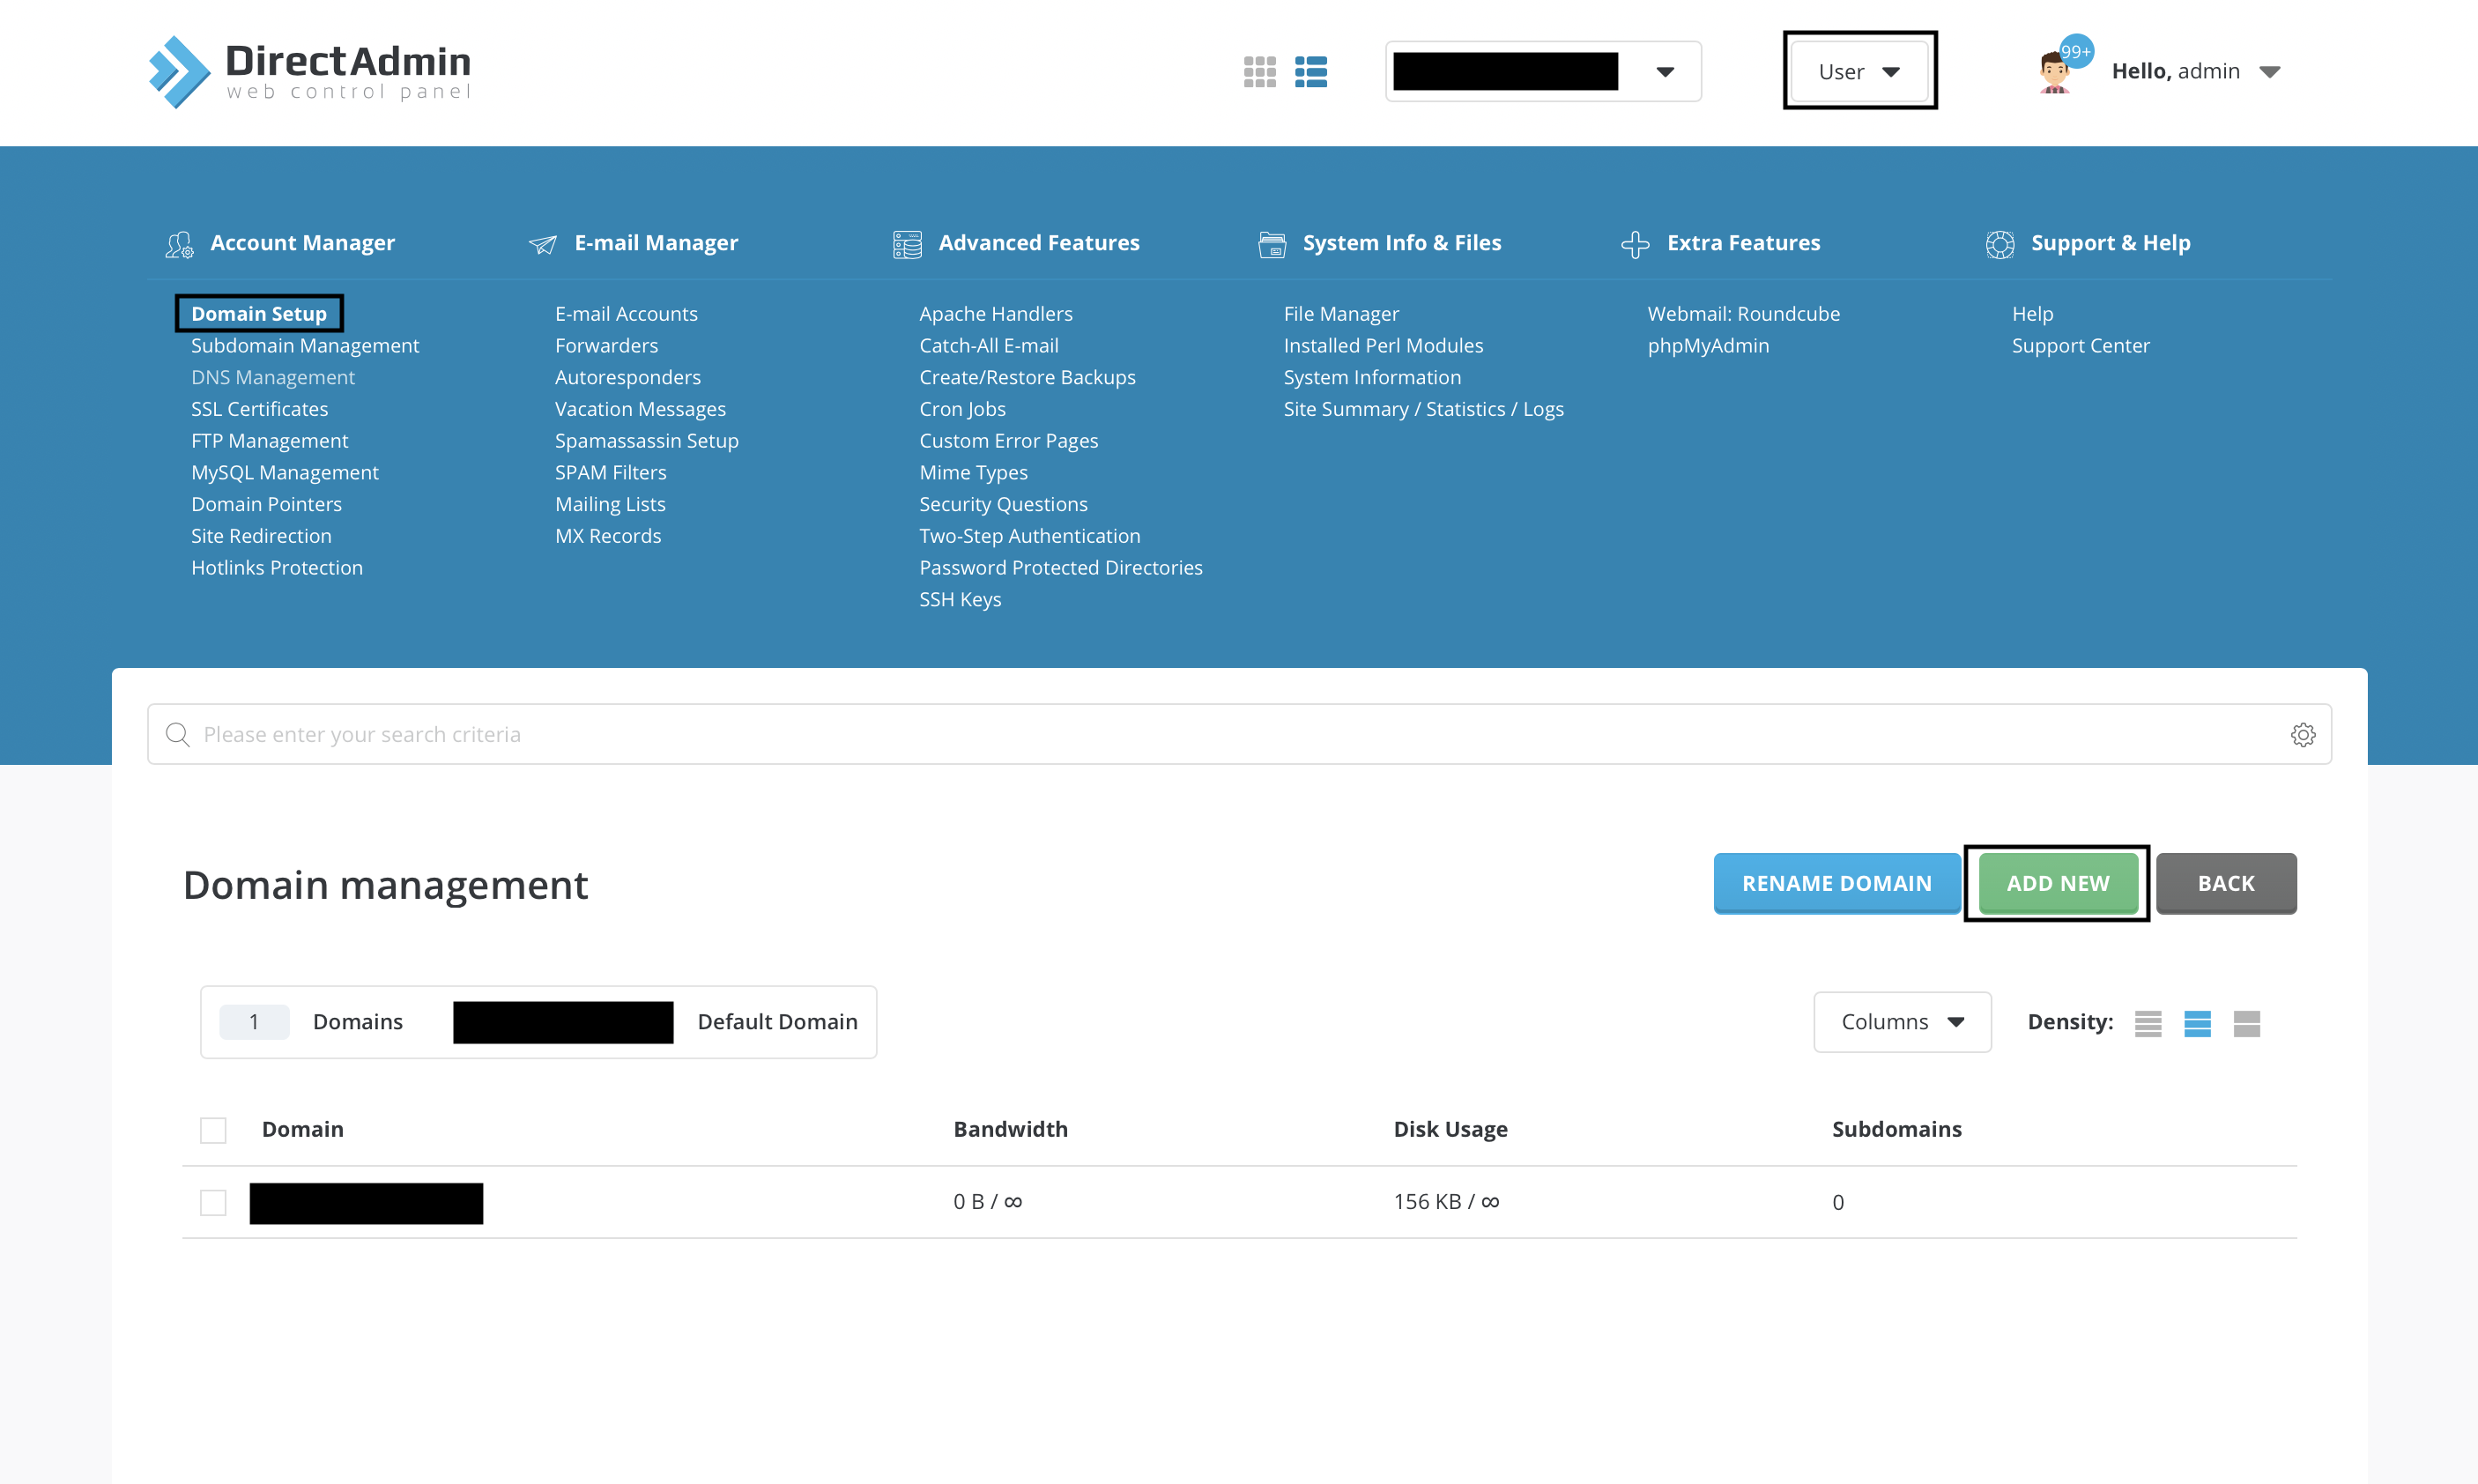Click the Add New button
Screen dimensions: 2478x1484
click(2058, 883)
